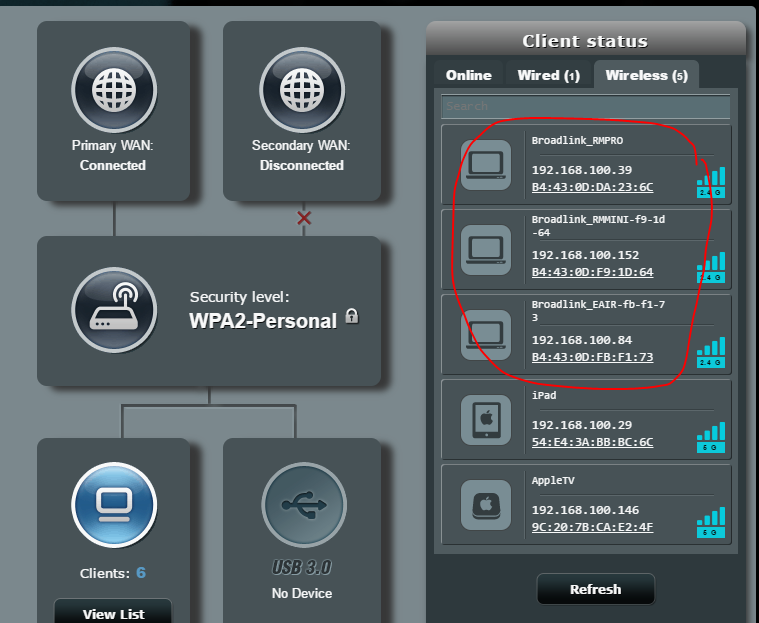
Task: Click the USB 3.0 device icon
Action: [304, 505]
